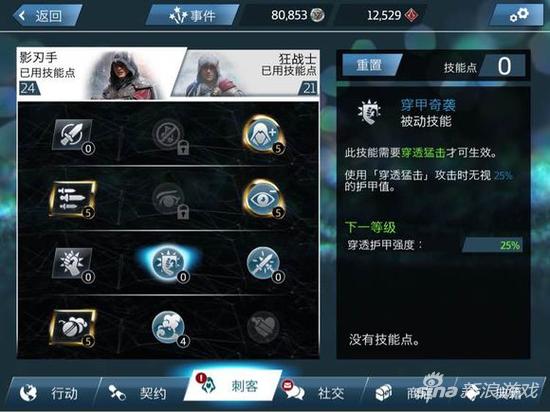Select the three daggers skill icon
This screenshot has width=550, height=412.
point(72,199)
